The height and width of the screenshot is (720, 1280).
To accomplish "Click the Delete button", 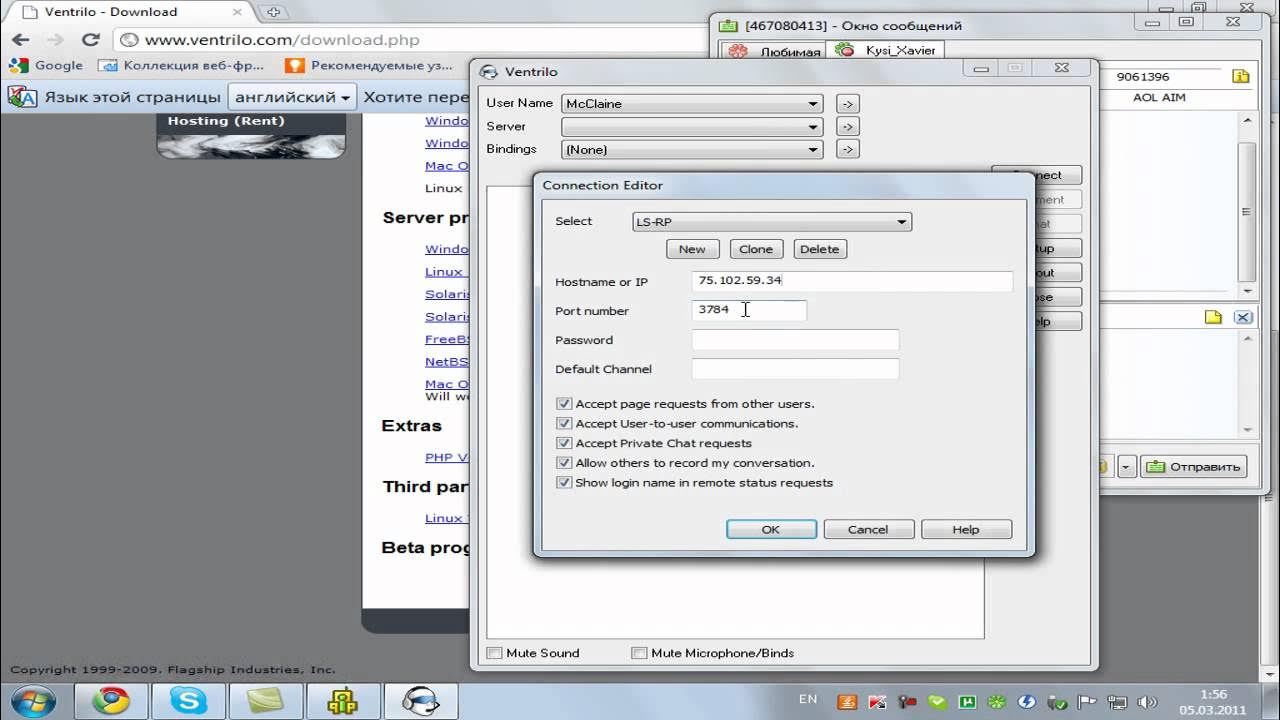I will point(820,249).
